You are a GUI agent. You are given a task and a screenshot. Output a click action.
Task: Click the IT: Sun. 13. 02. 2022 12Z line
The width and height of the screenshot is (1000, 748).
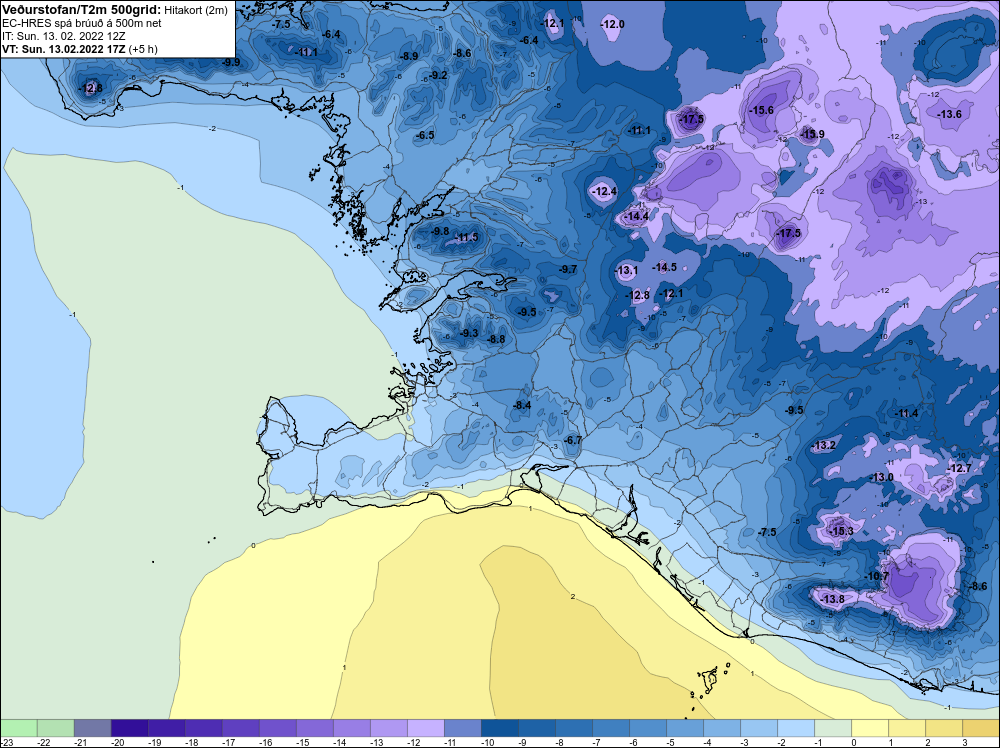[64, 36]
